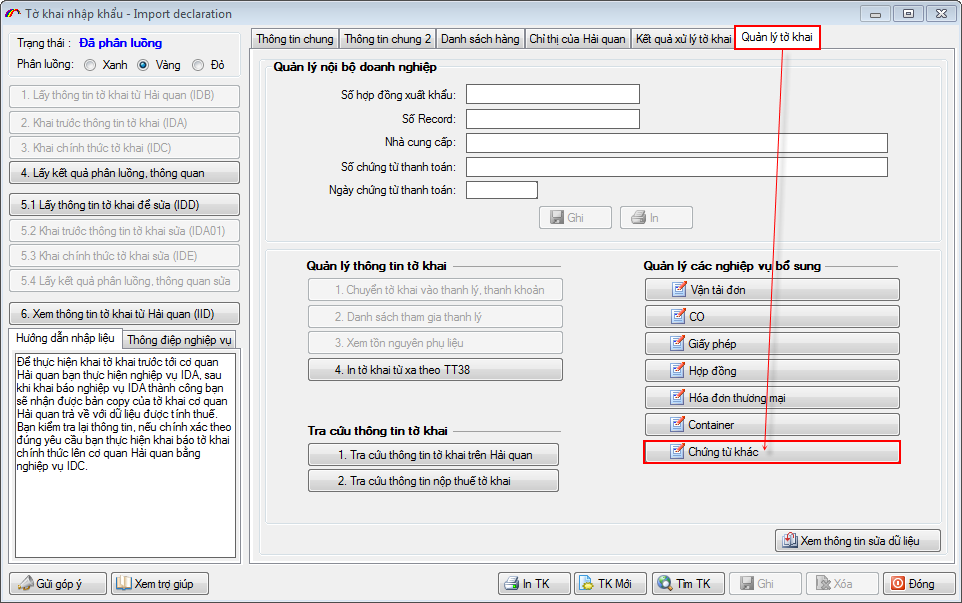Click the Vận tải đơn document icon
Viewport: 962px width, 603px height.
[x=676, y=290]
